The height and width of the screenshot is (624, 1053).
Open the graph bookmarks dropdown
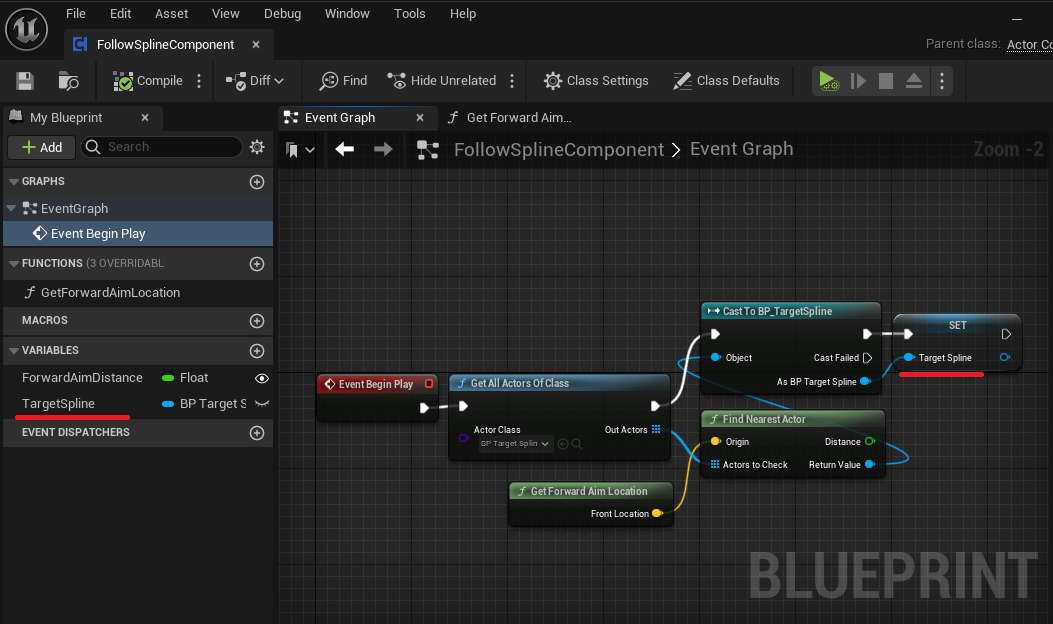(300, 149)
